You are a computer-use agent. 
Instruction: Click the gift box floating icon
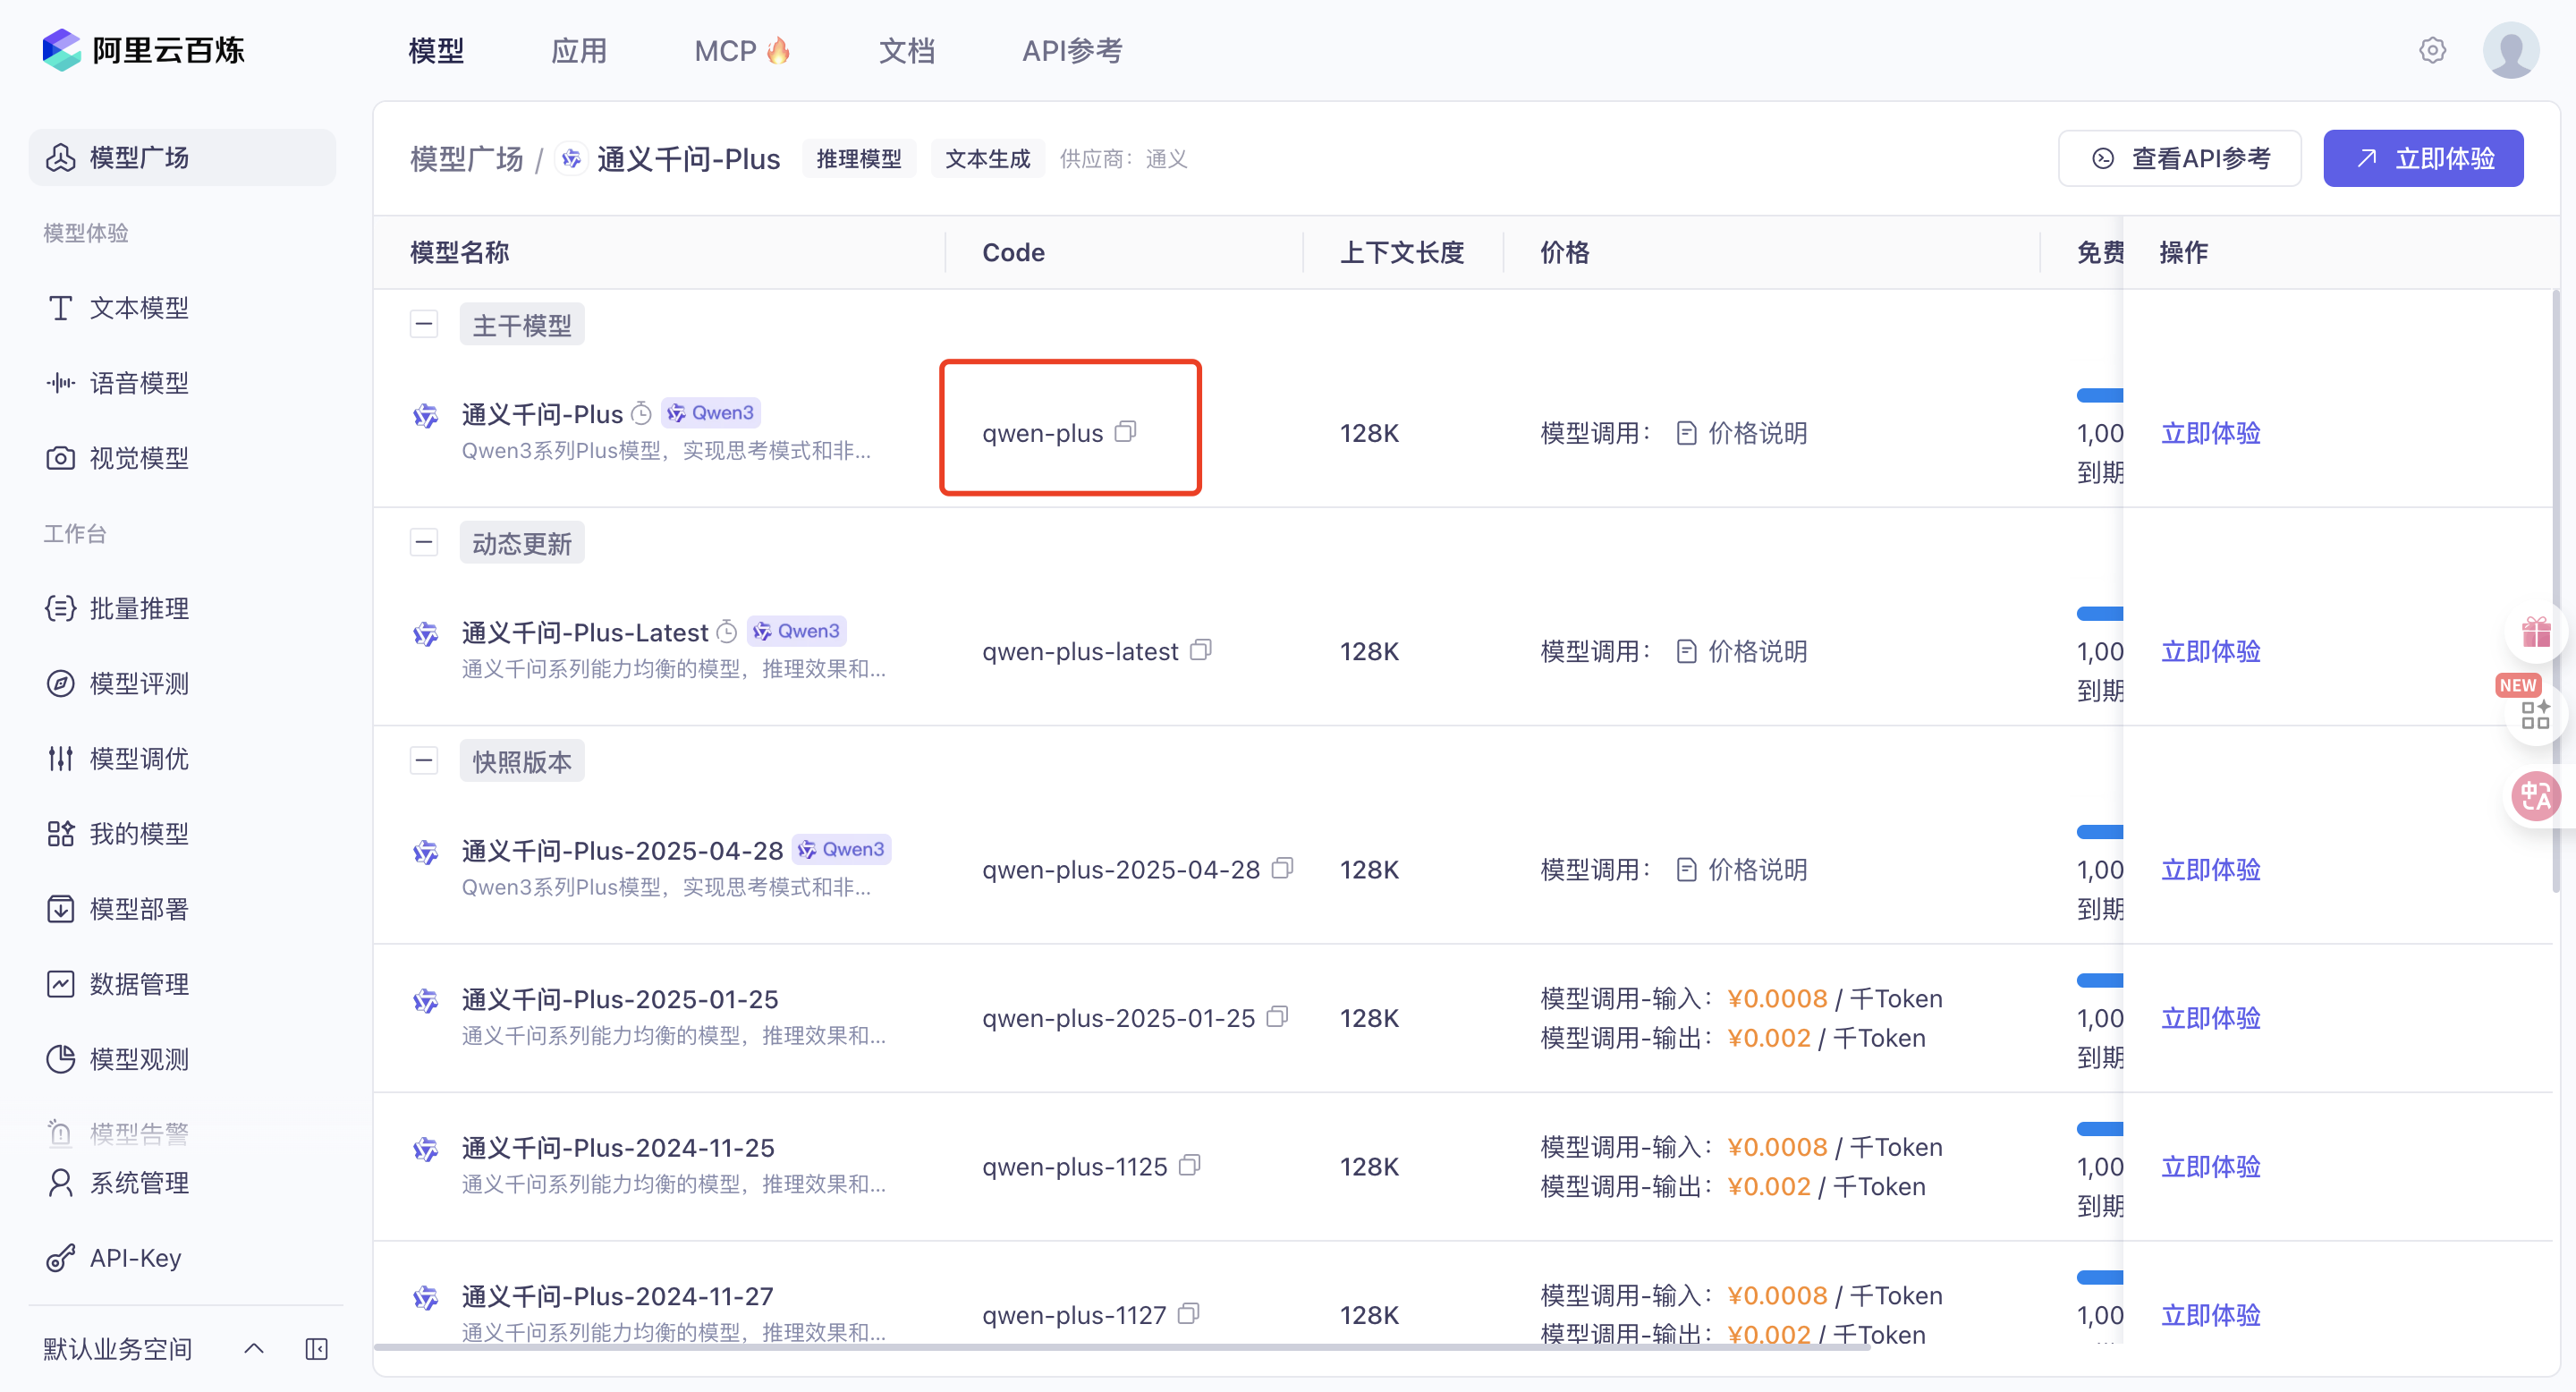tap(2535, 632)
